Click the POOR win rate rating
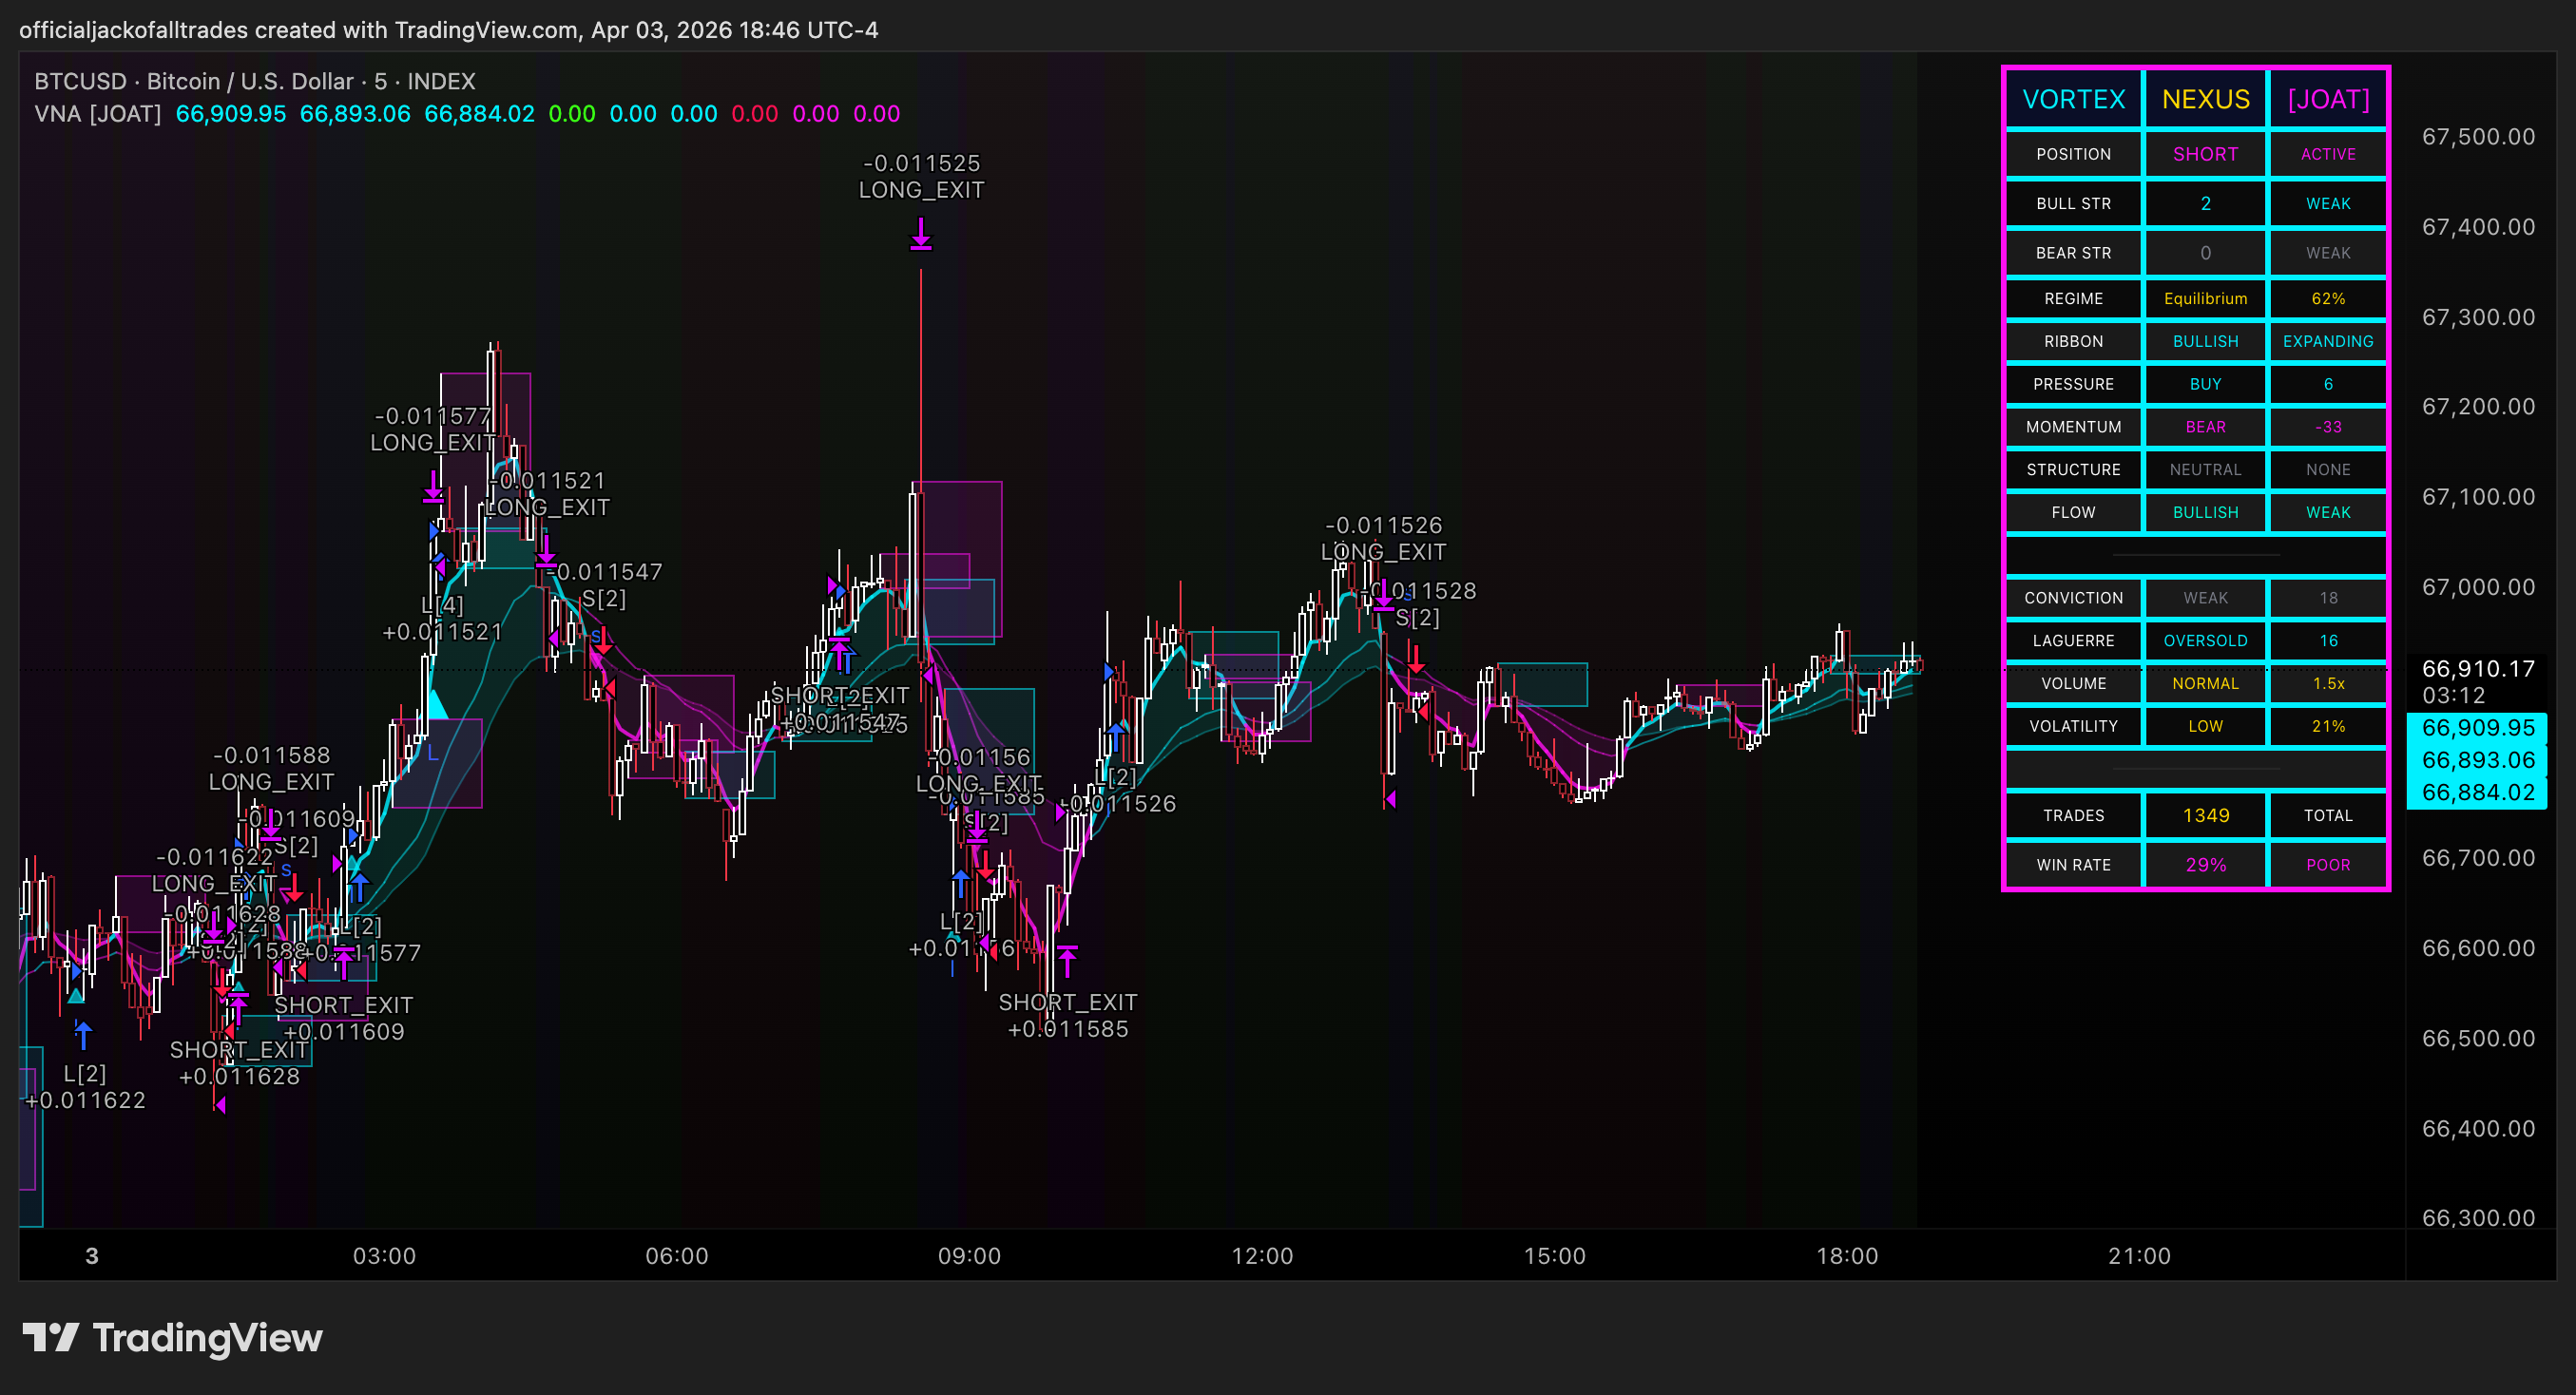 point(2328,865)
